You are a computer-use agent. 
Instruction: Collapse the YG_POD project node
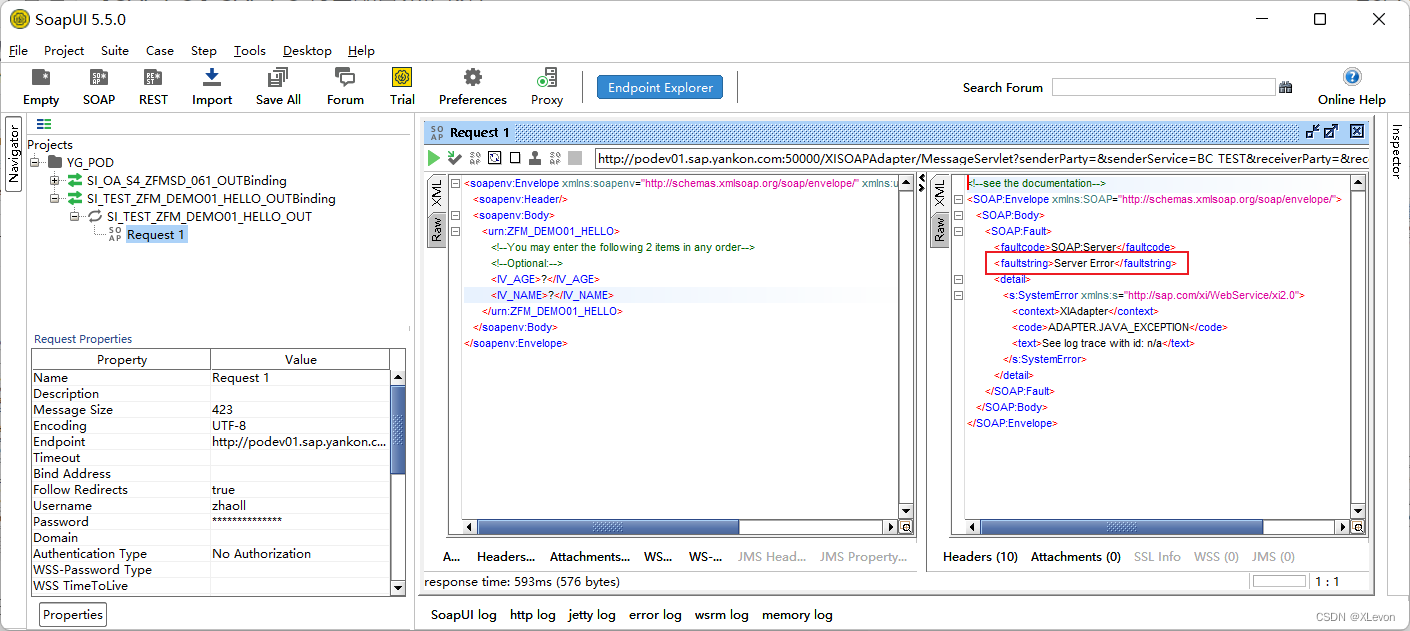36,162
